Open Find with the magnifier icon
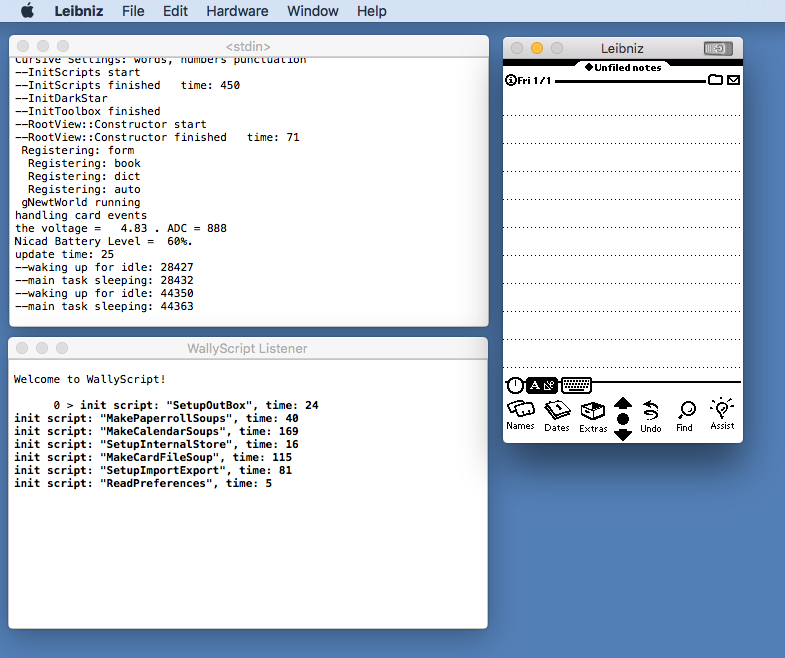 point(685,417)
